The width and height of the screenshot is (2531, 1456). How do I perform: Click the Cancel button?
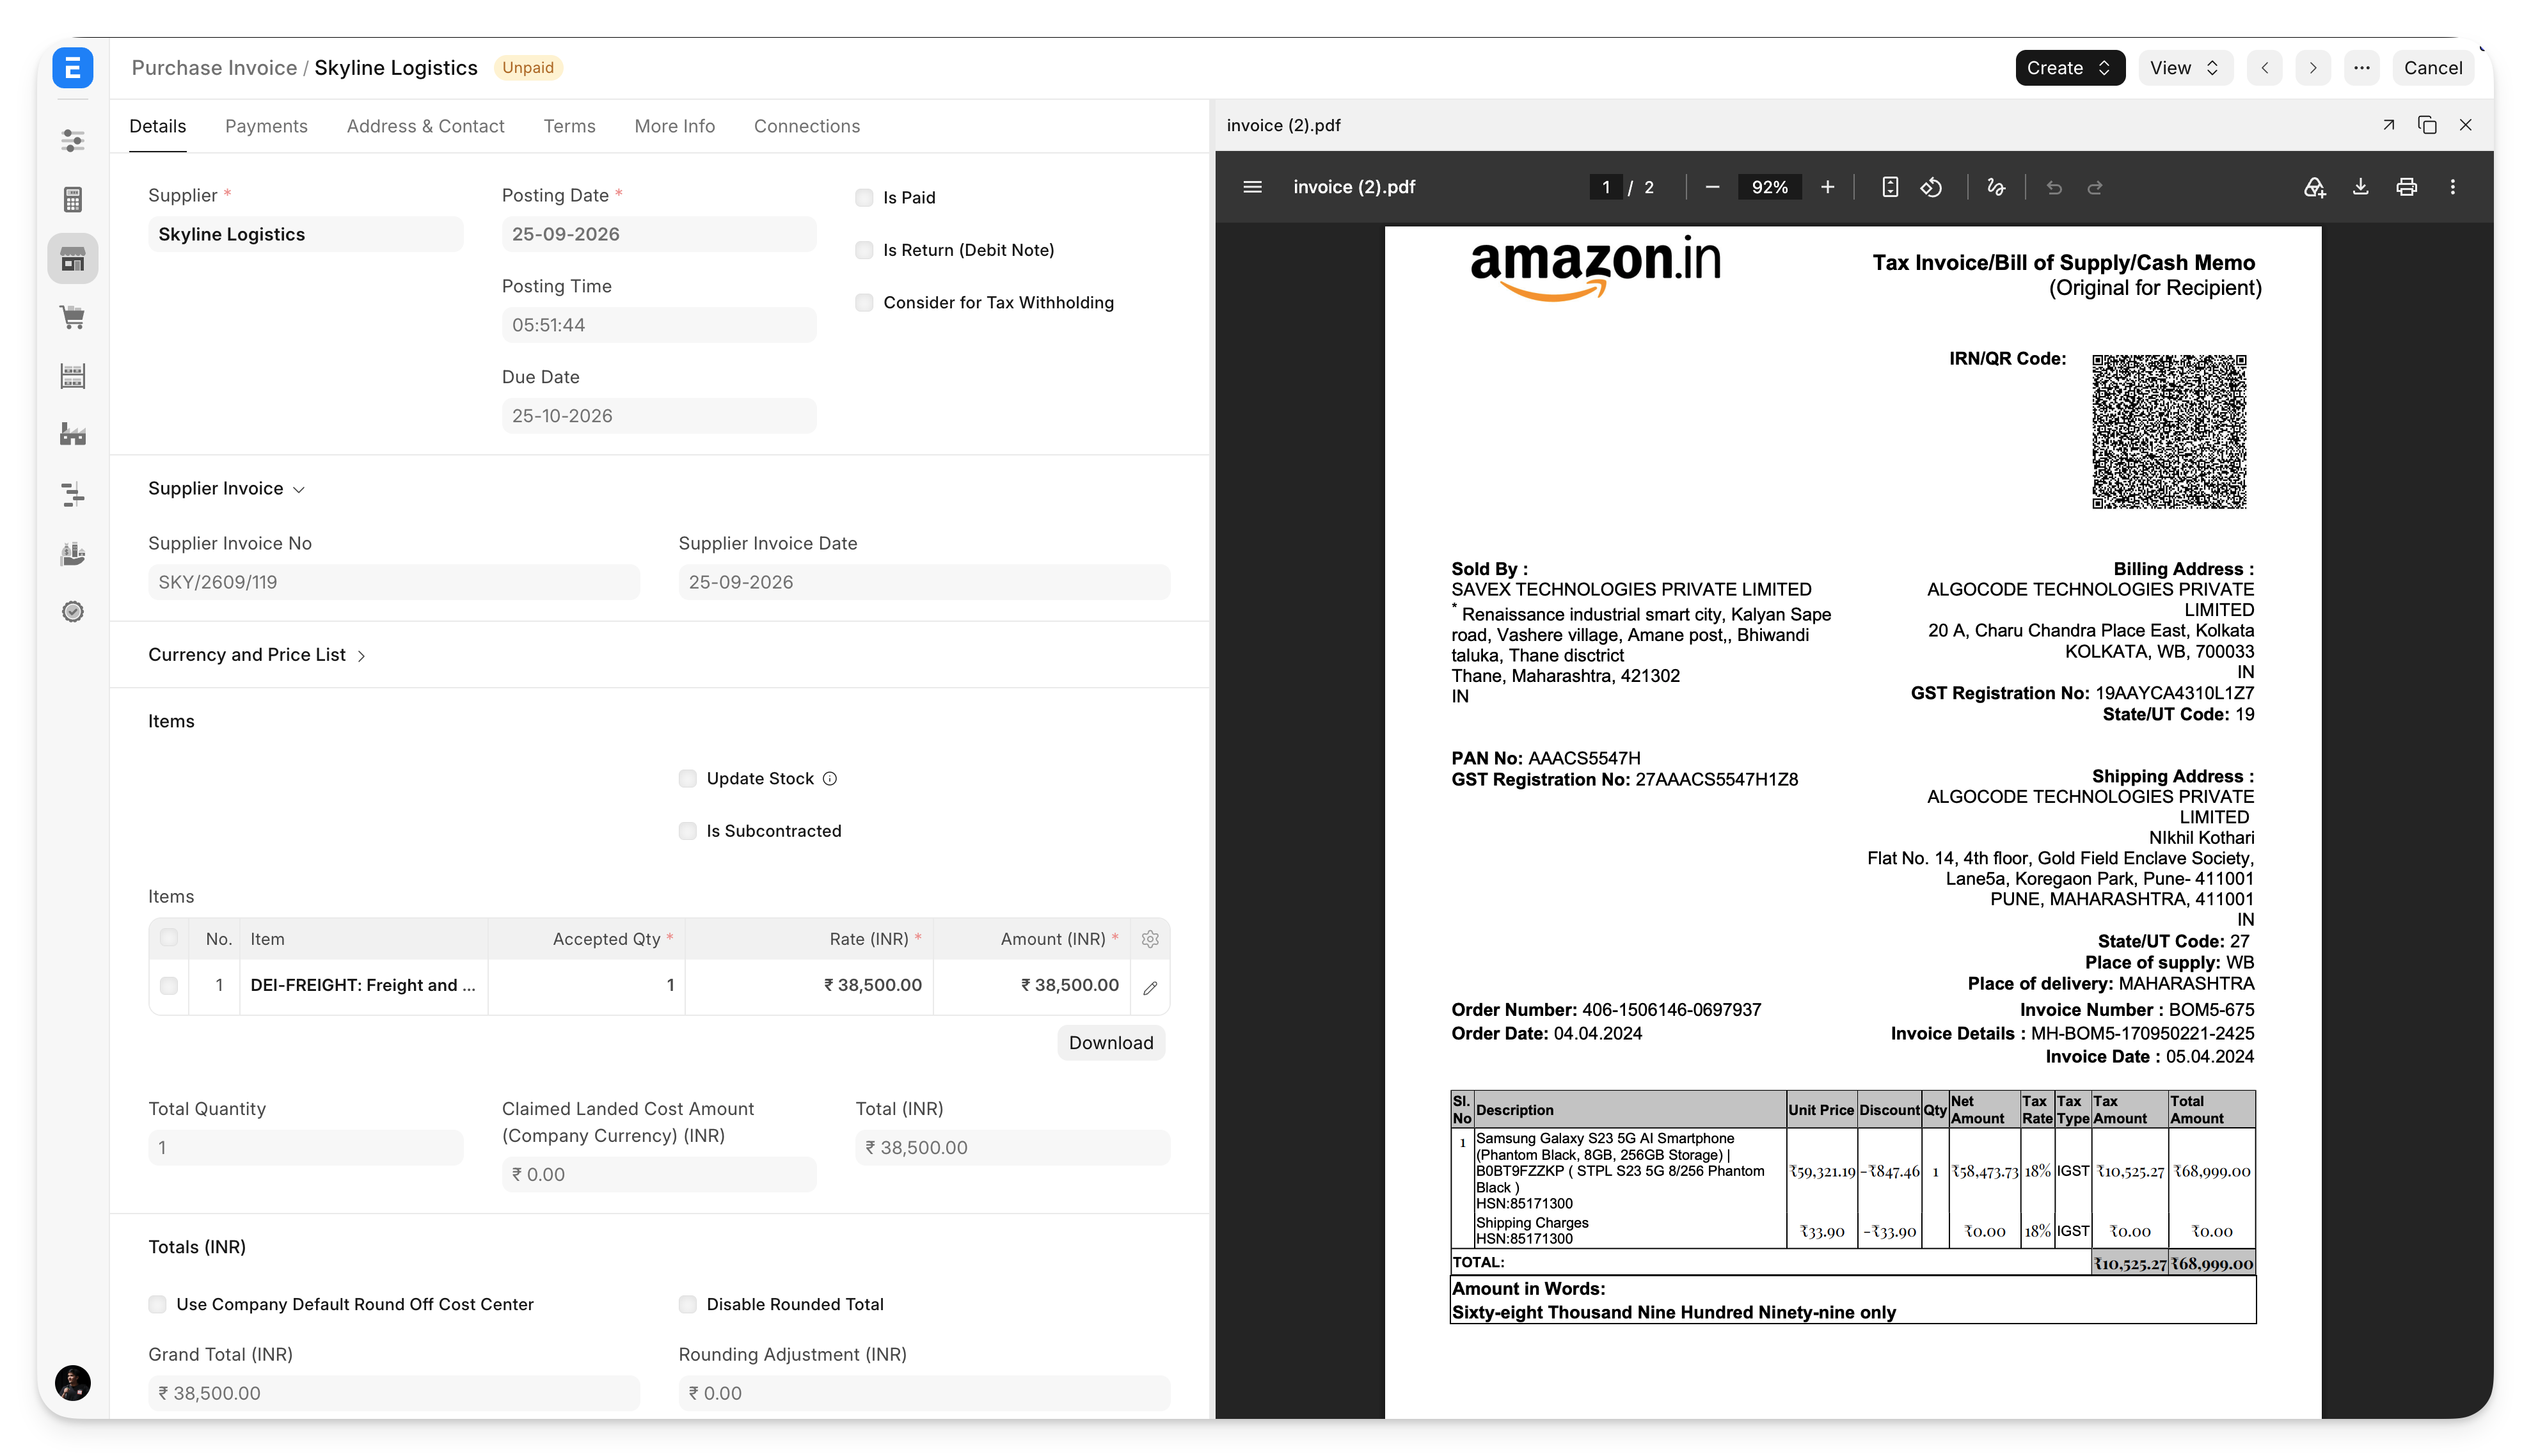tap(2432, 68)
